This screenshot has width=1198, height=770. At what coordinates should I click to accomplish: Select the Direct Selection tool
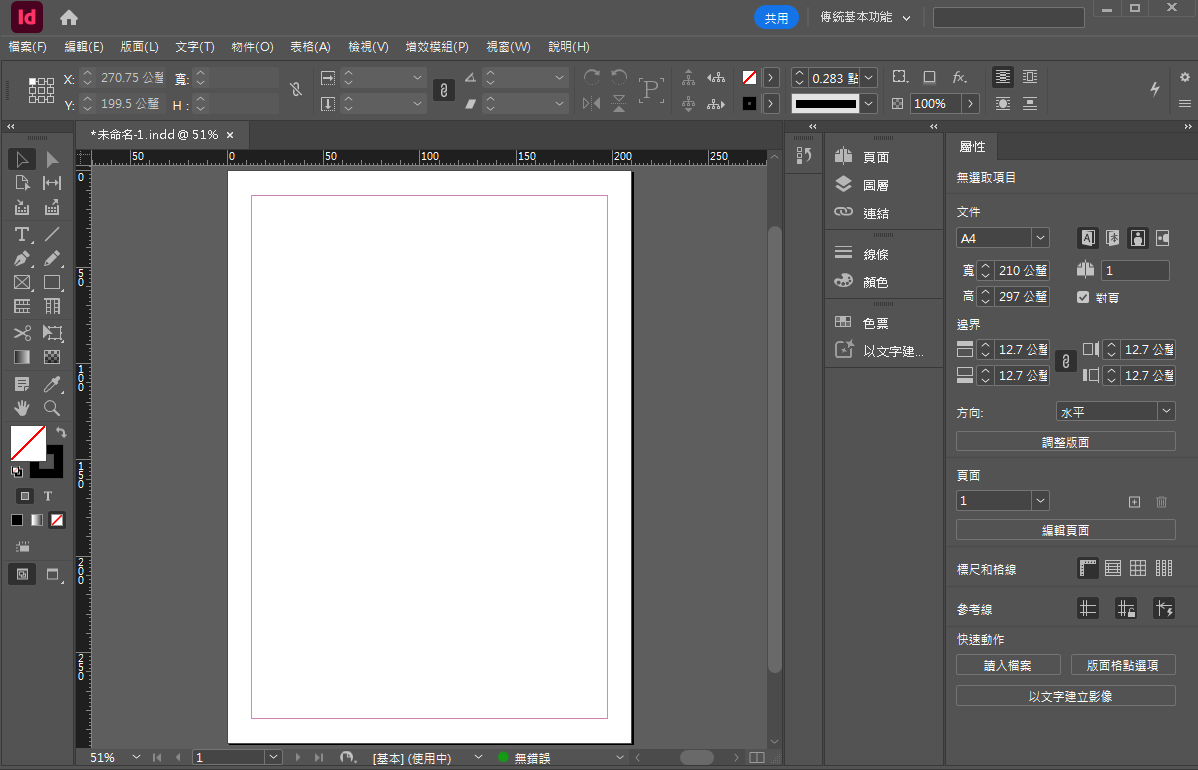(x=52, y=159)
